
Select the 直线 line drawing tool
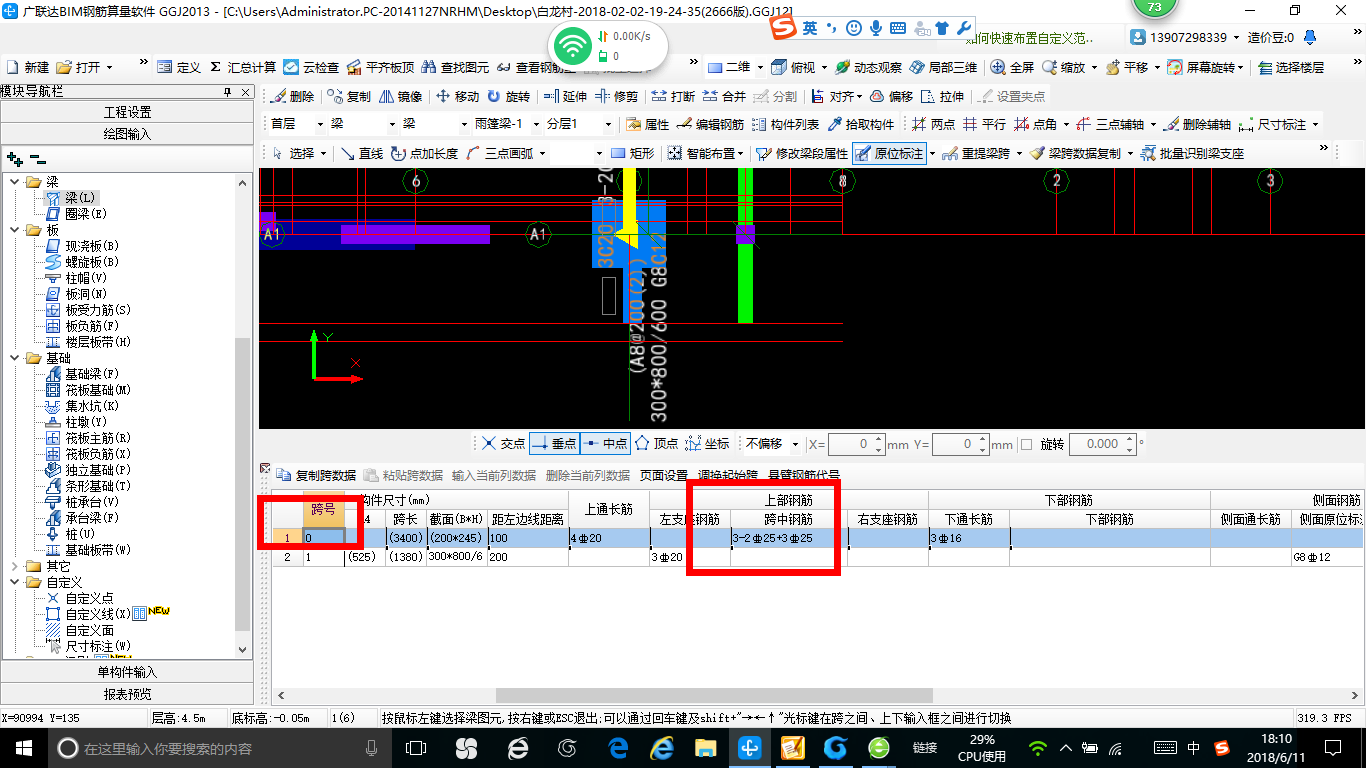tap(361, 153)
